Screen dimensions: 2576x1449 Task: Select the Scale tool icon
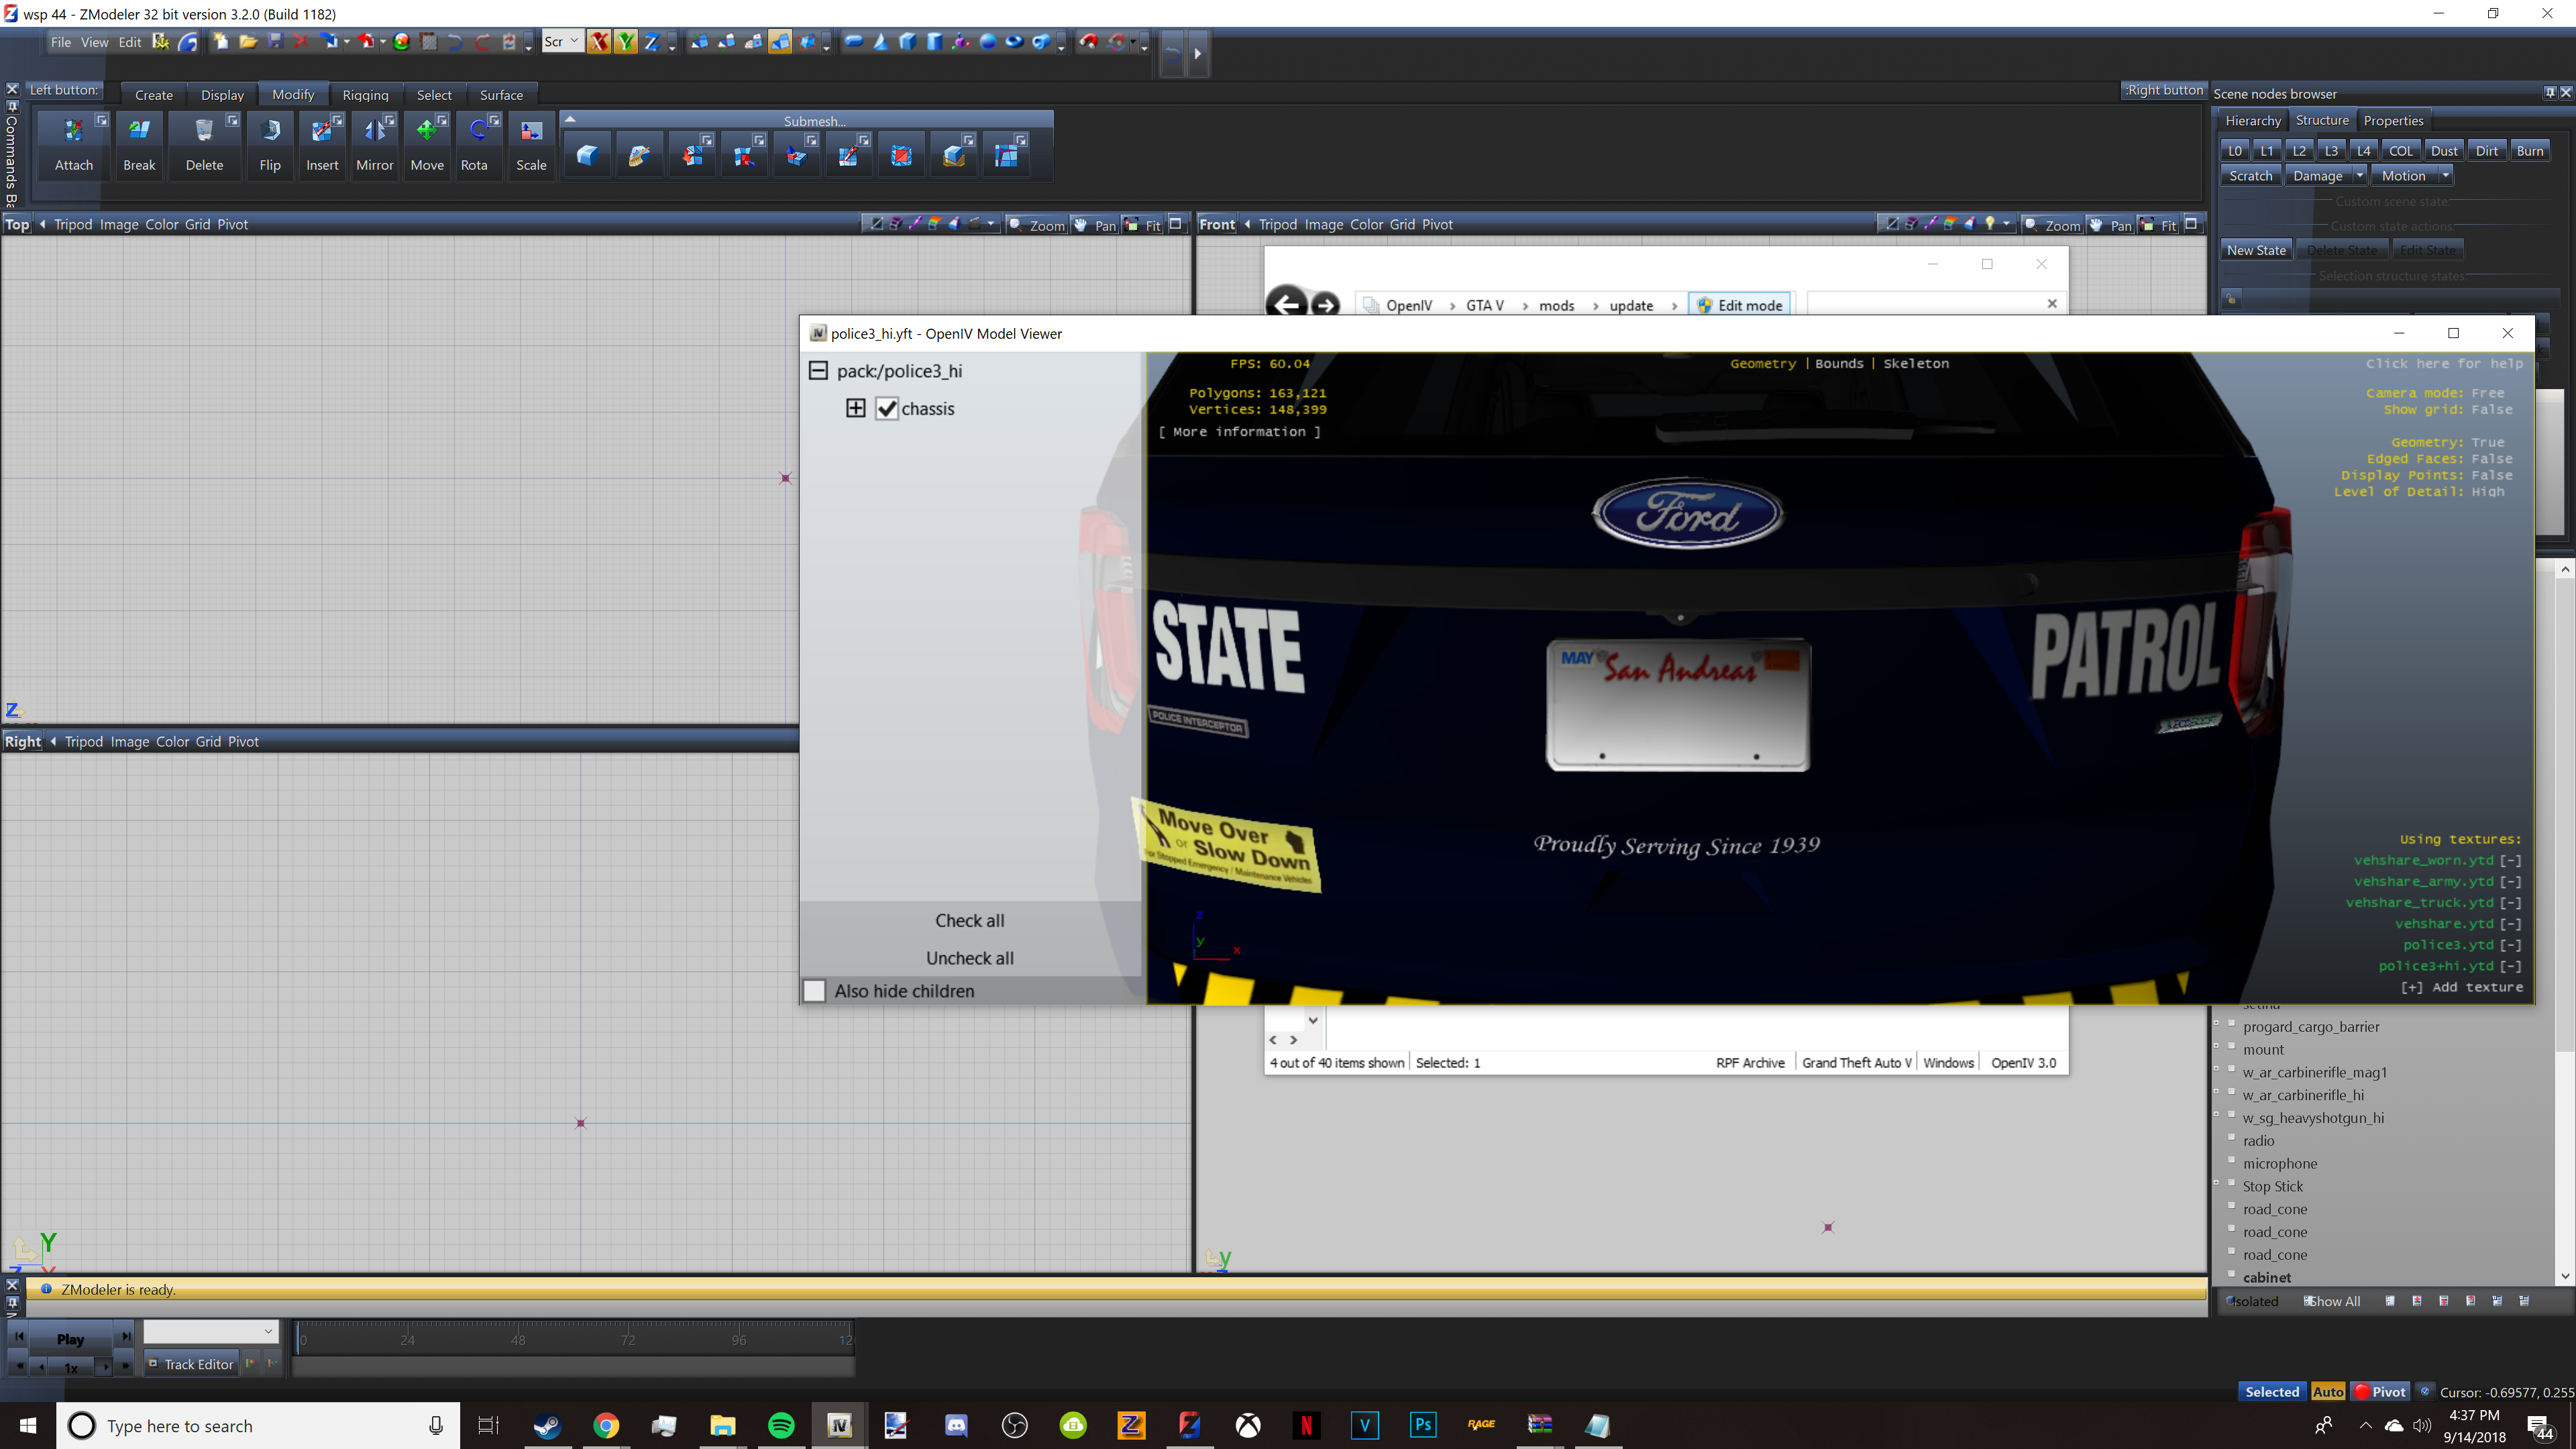click(531, 131)
